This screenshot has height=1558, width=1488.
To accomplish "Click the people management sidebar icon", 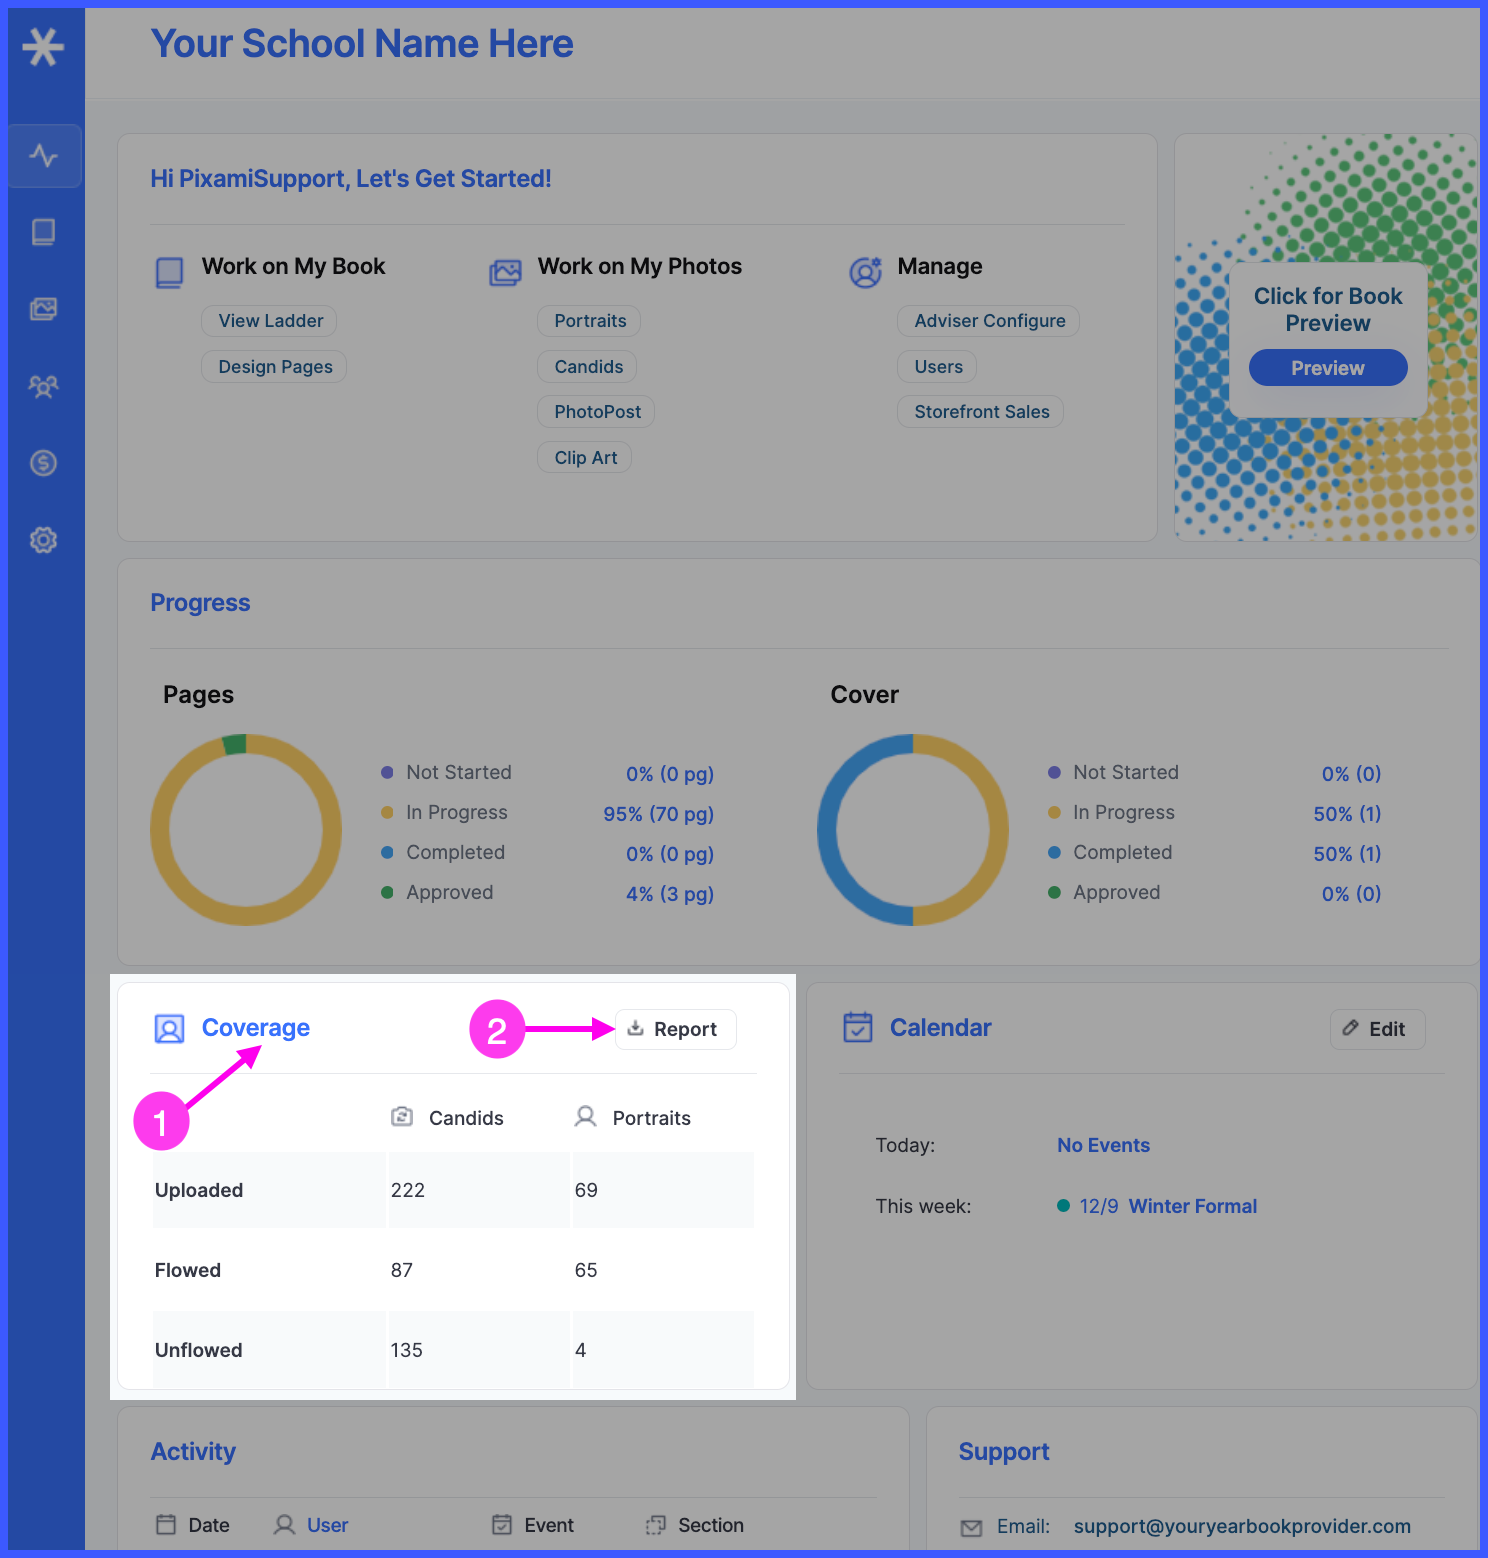I will point(44,386).
